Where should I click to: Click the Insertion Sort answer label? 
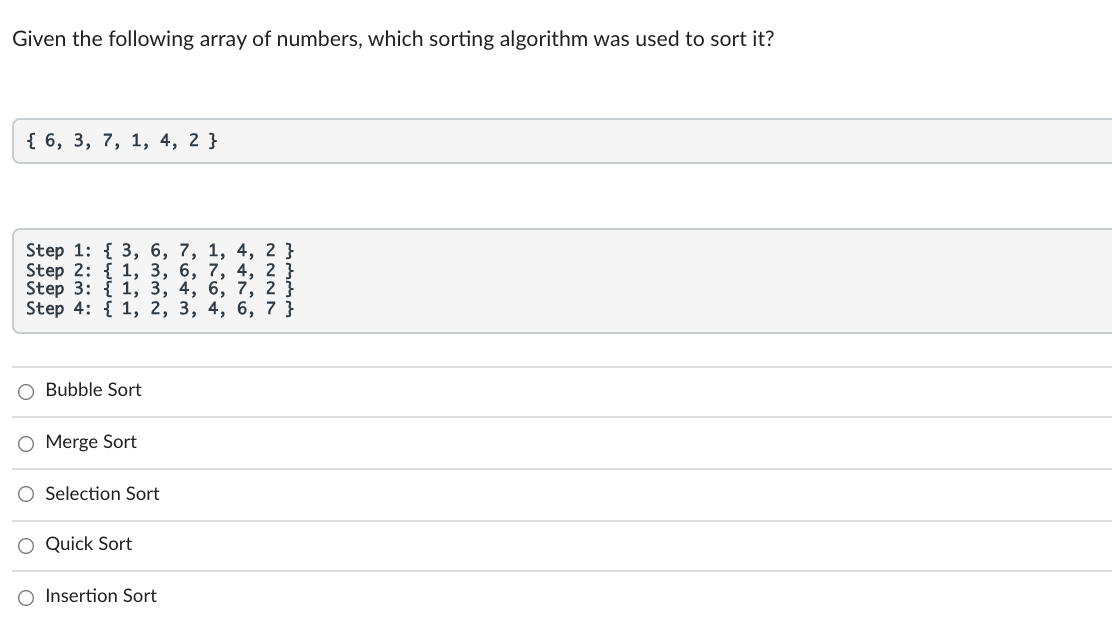(x=100, y=595)
